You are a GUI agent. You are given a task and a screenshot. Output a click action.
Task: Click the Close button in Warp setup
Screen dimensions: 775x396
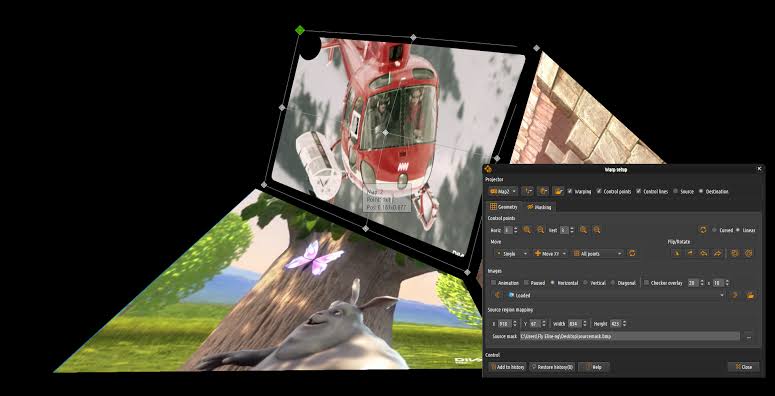[743, 367]
